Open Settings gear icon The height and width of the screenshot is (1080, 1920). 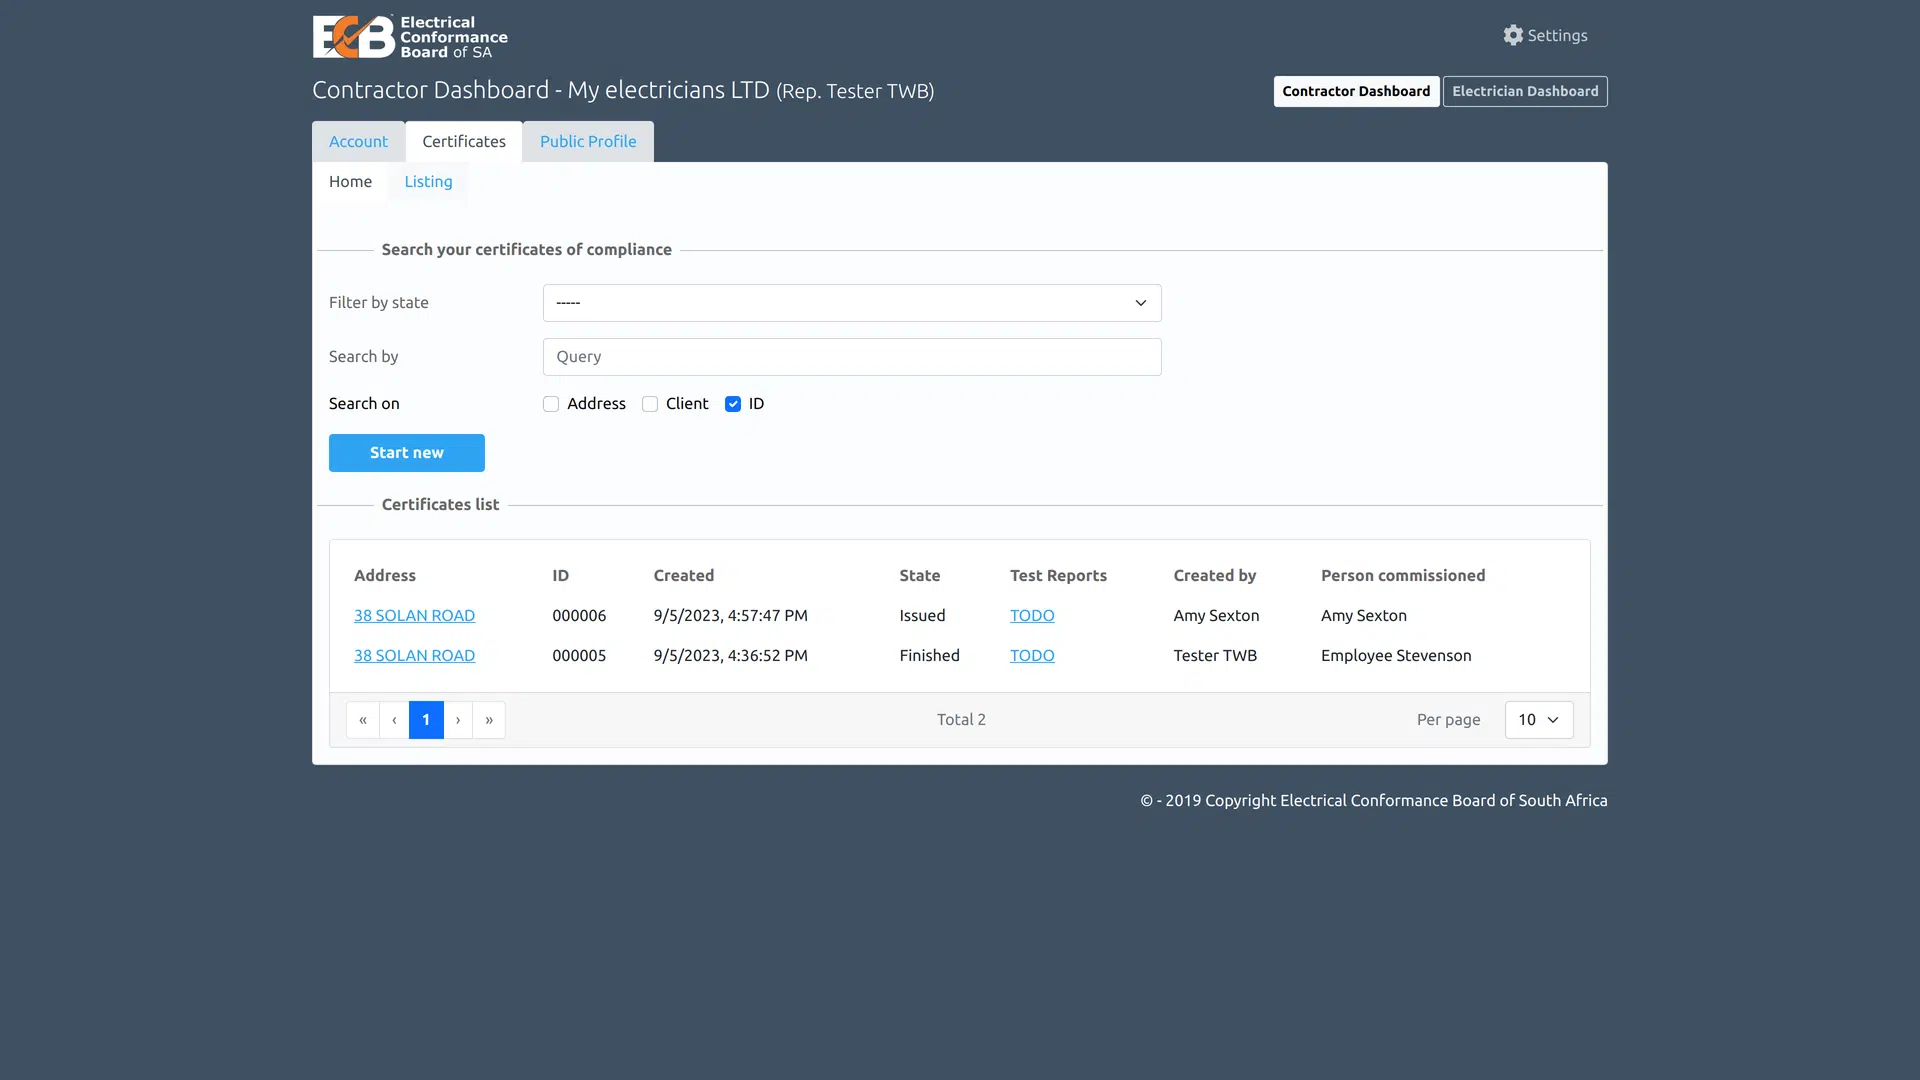pos(1513,36)
